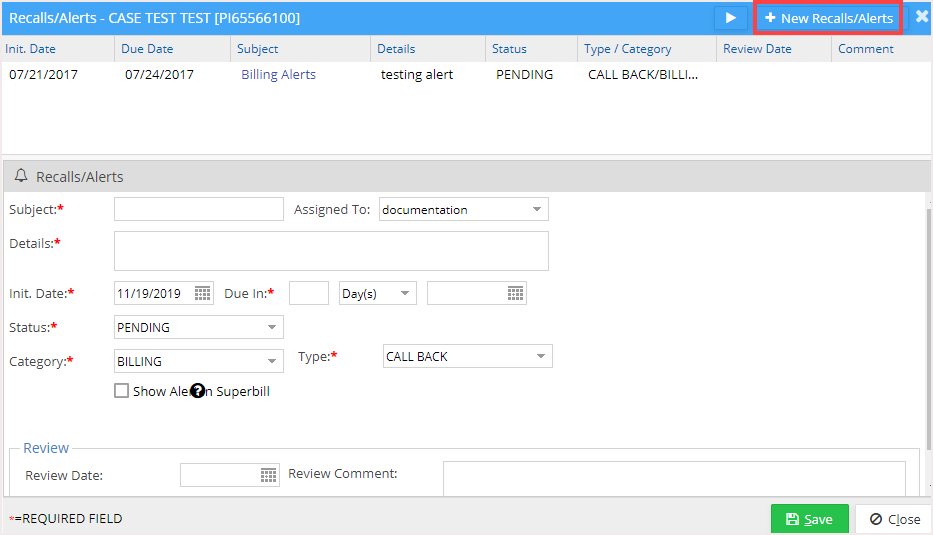Sort by Due Date column header
Screen dimensions: 933x535
tap(147, 48)
